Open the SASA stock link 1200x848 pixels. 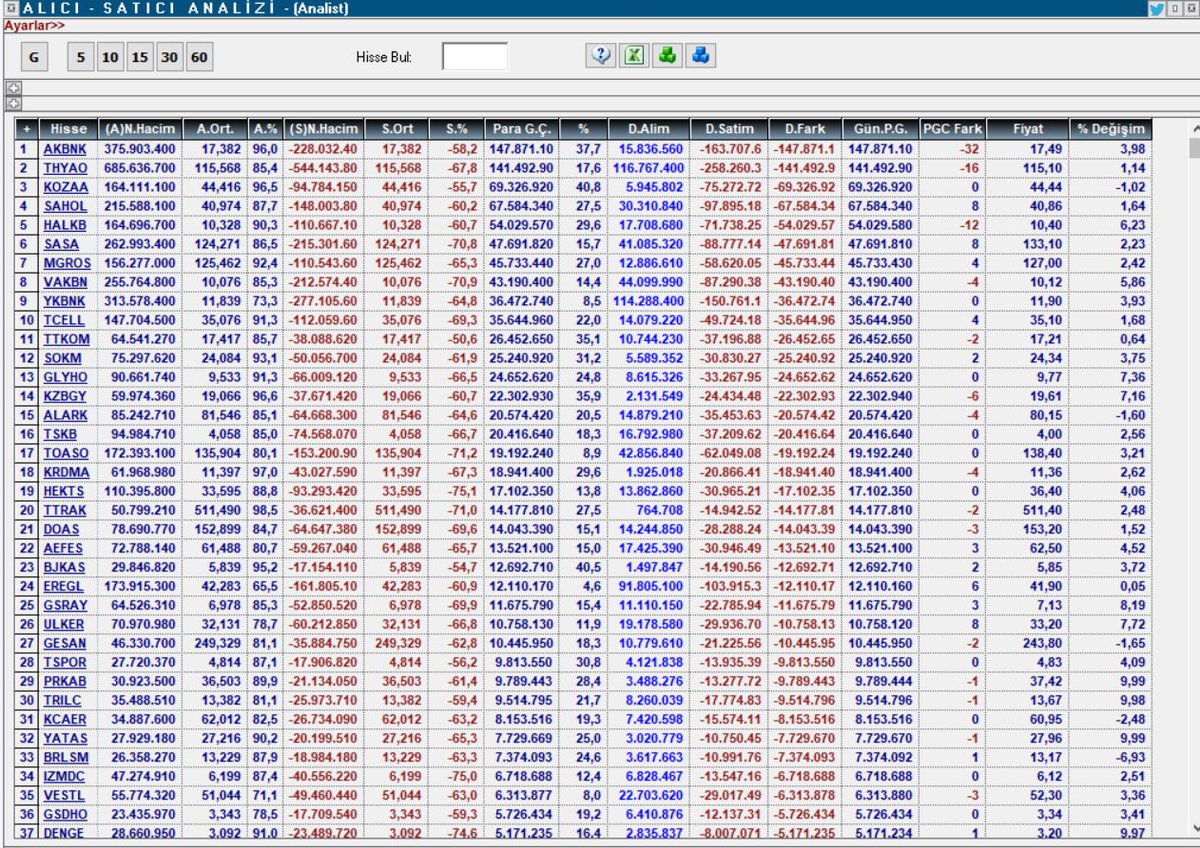(x=61, y=244)
